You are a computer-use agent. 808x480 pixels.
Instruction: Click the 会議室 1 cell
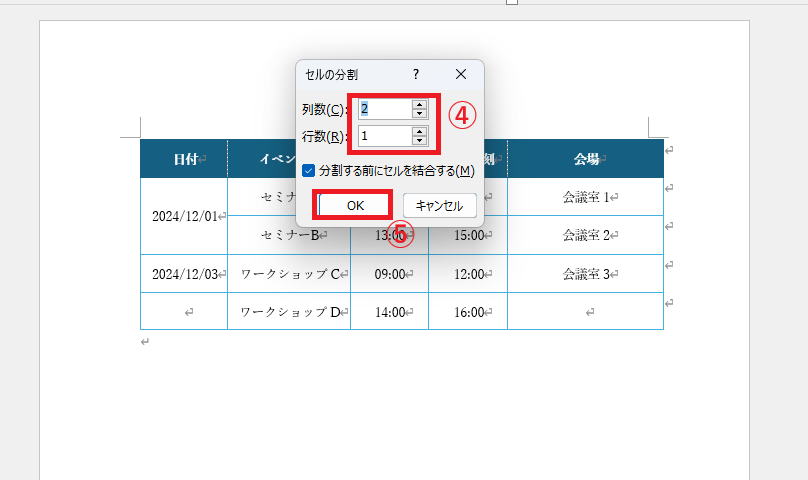point(585,197)
